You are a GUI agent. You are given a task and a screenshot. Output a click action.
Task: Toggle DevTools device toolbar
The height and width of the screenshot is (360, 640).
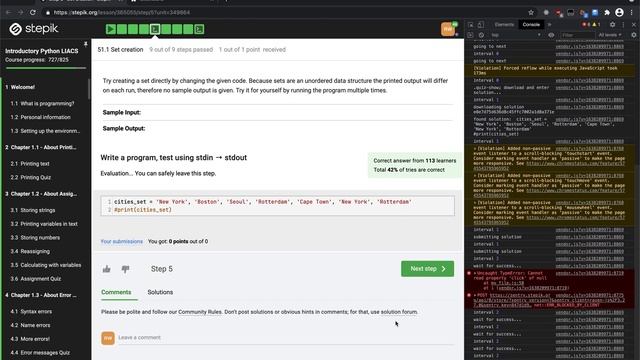pyautogui.click(x=481, y=24)
